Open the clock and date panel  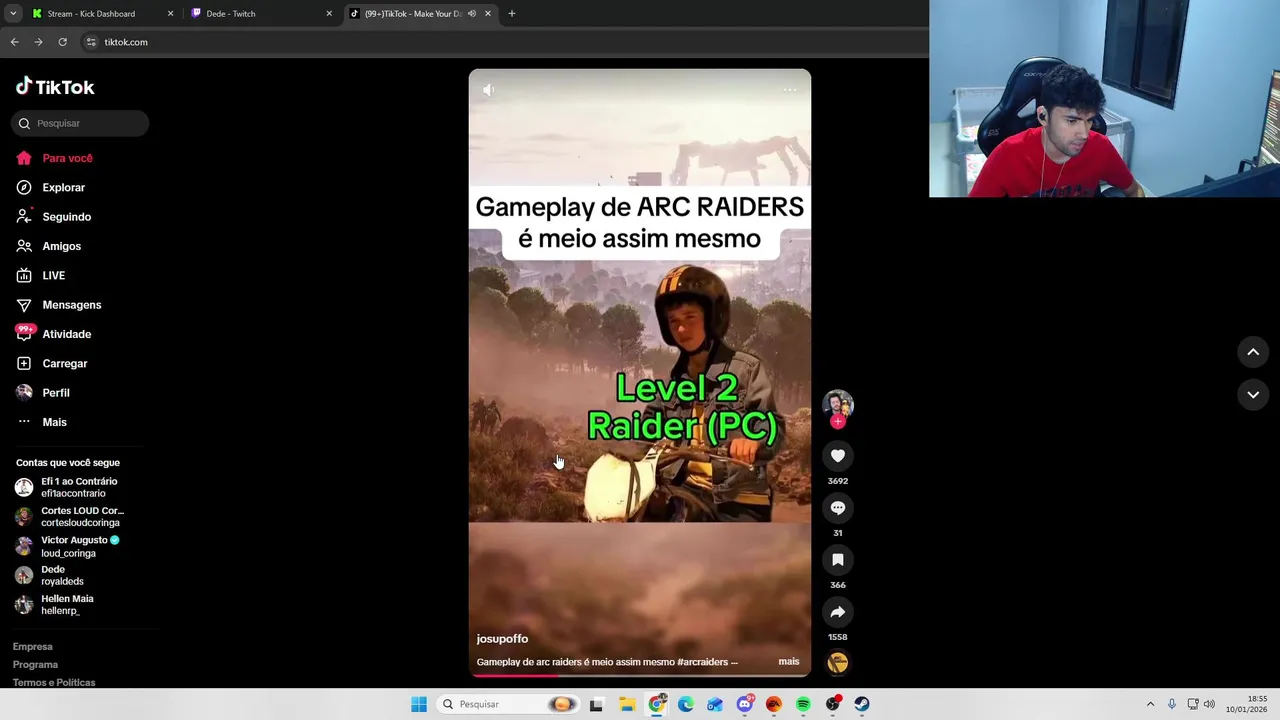[x=1248, y=704]
